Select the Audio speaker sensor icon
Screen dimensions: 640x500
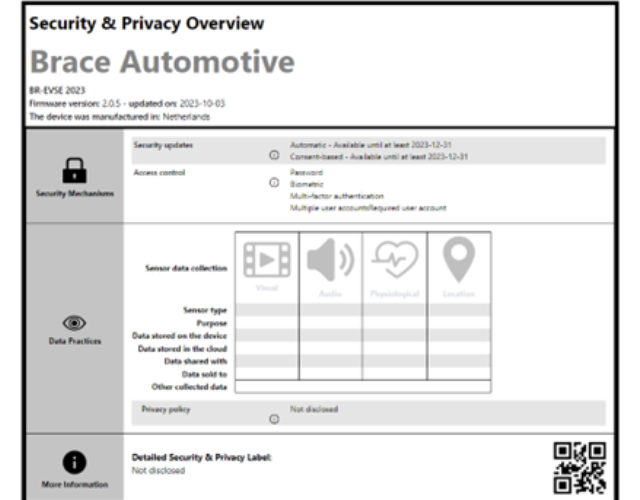click(x=330, y=260)
